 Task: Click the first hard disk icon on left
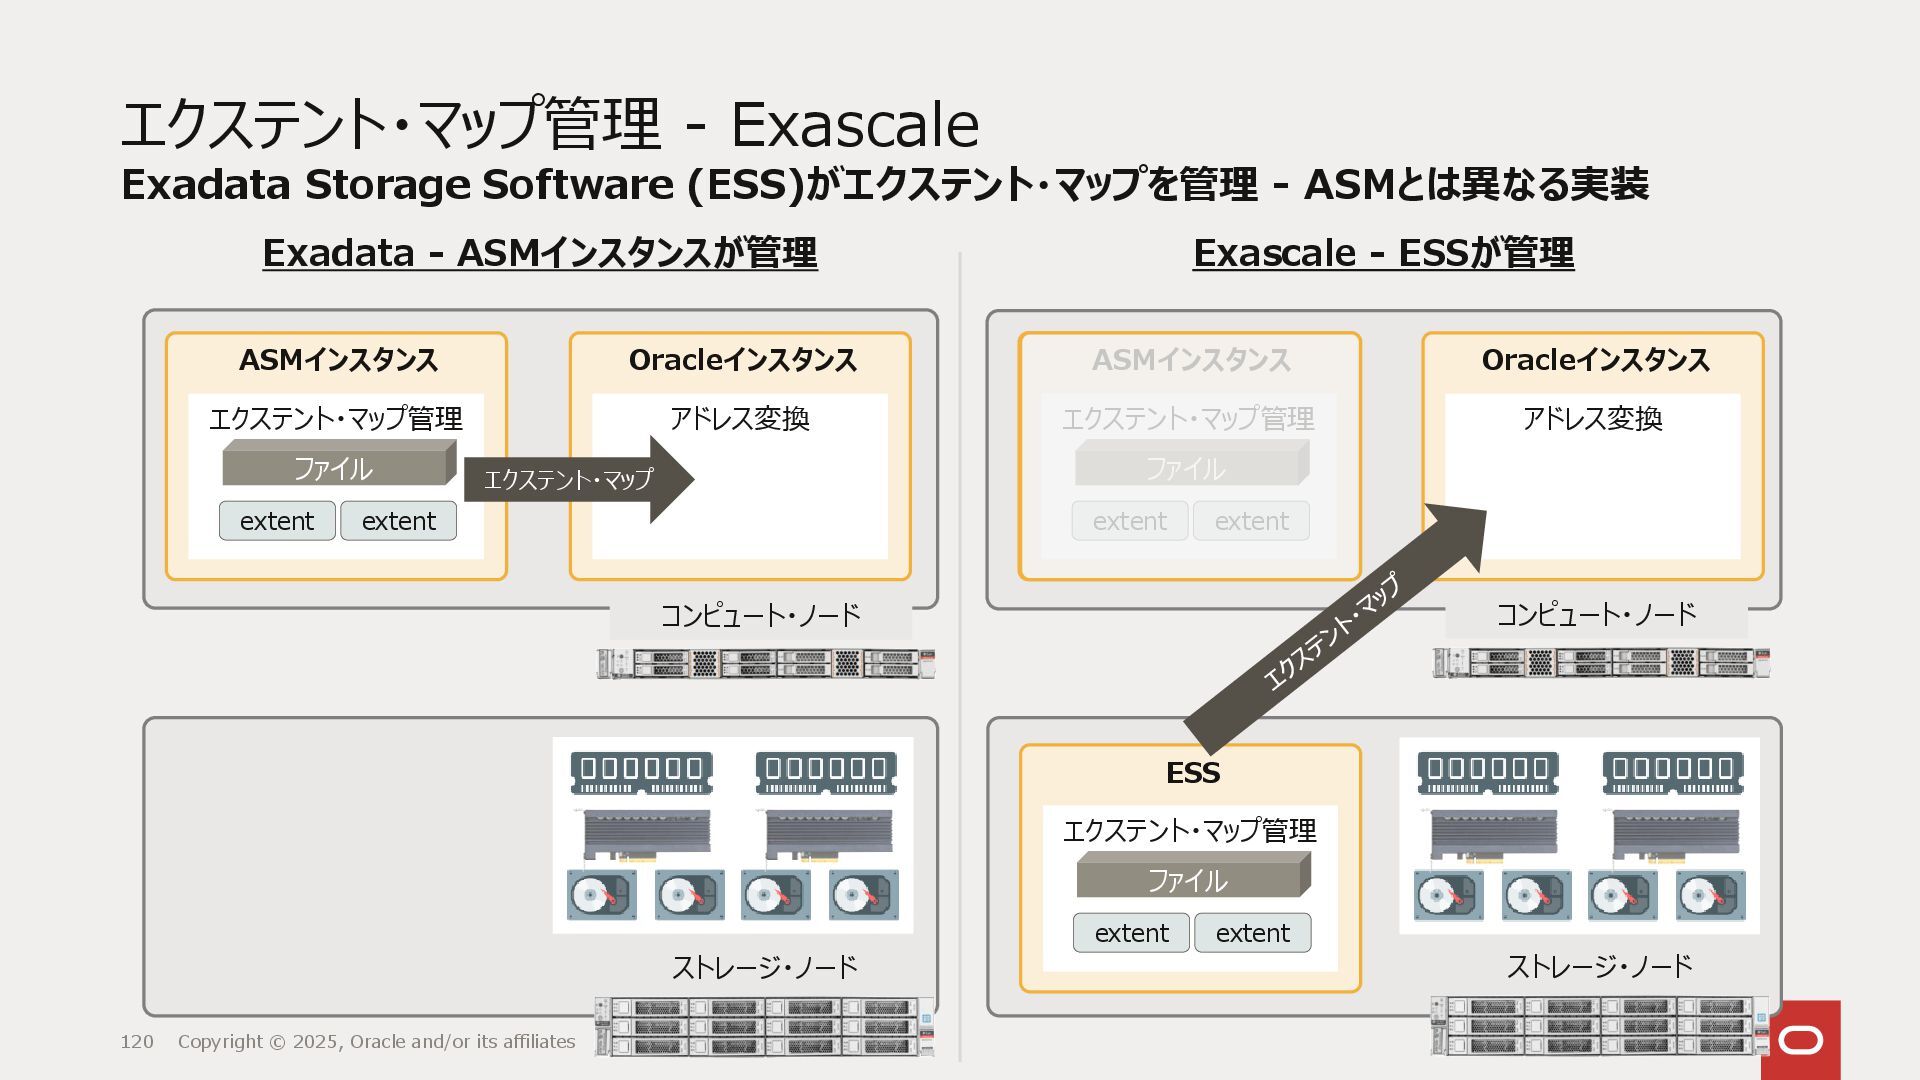click(602, 895)
